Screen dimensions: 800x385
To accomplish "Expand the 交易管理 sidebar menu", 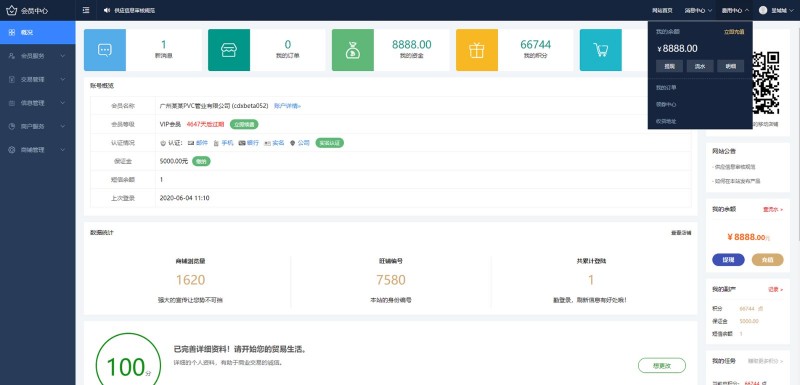I will point(38,80).
